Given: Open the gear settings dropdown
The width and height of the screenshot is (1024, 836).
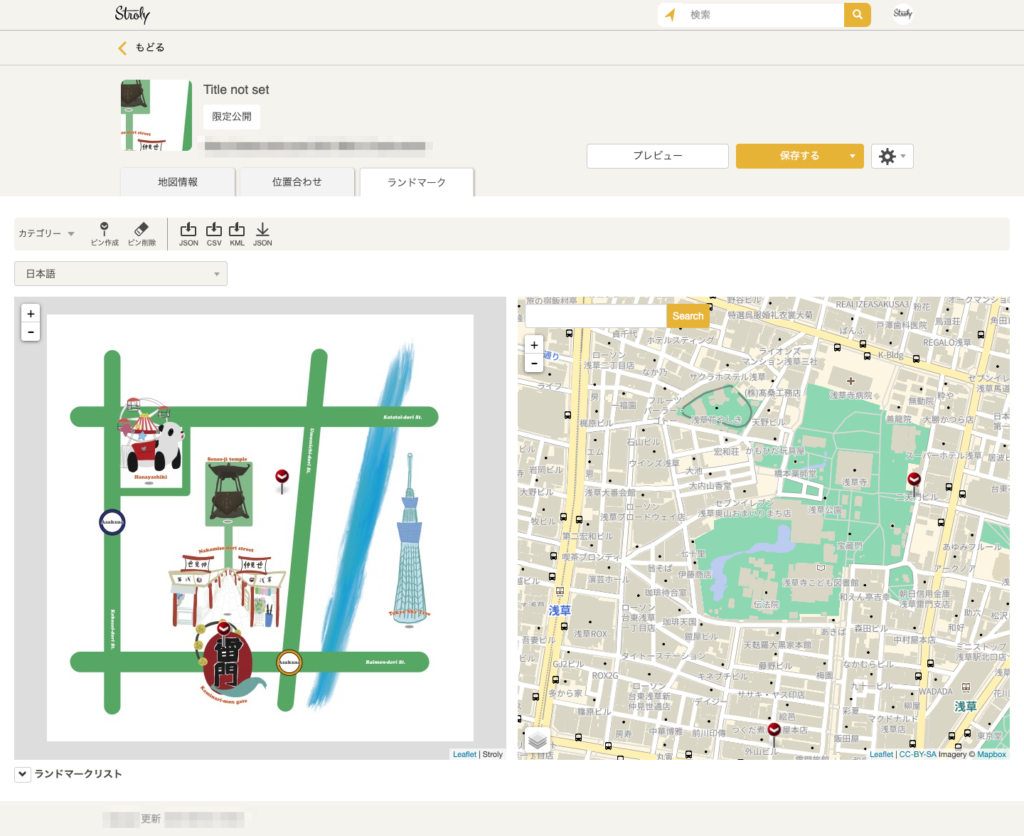Looking at the screenshot, I should (892, 156).
